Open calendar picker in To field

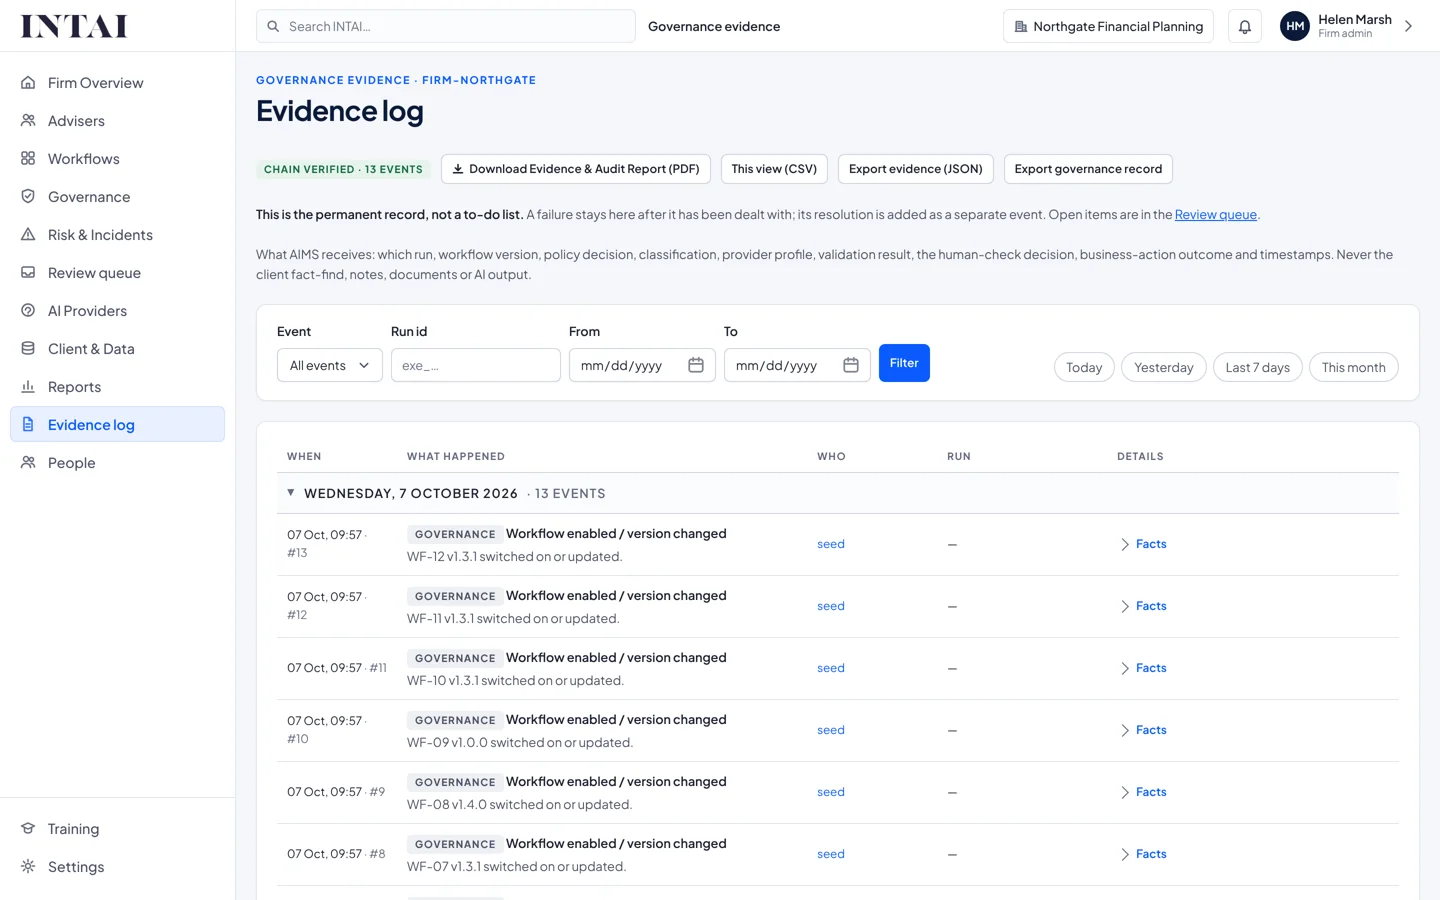(x=851, y=366)
